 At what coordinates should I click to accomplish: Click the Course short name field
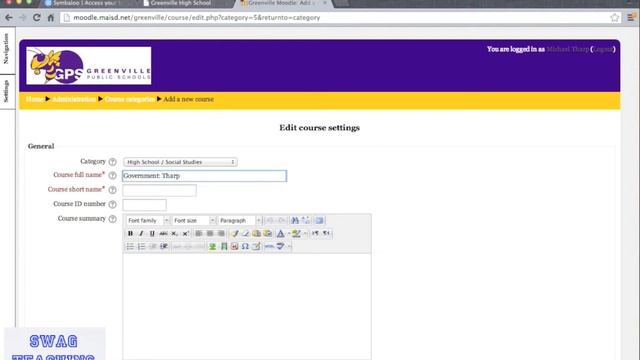click(160, 190)
